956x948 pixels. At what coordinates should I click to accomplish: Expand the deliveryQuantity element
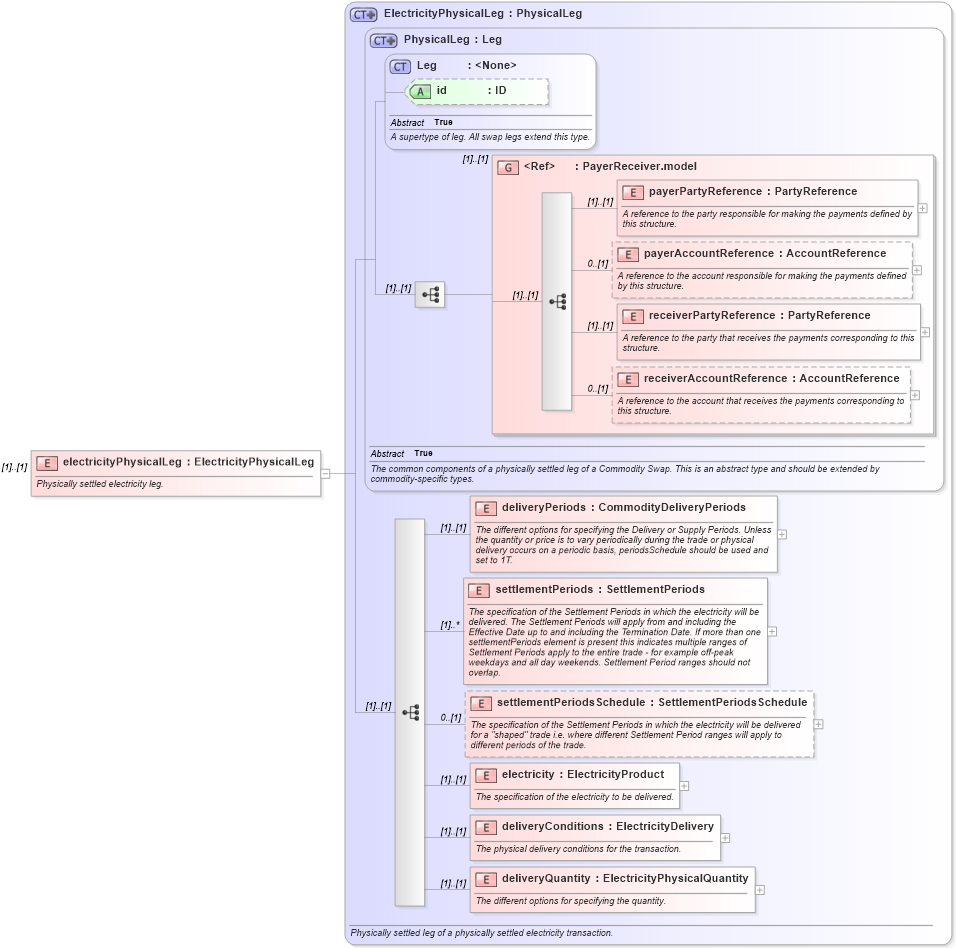(760, 890)
